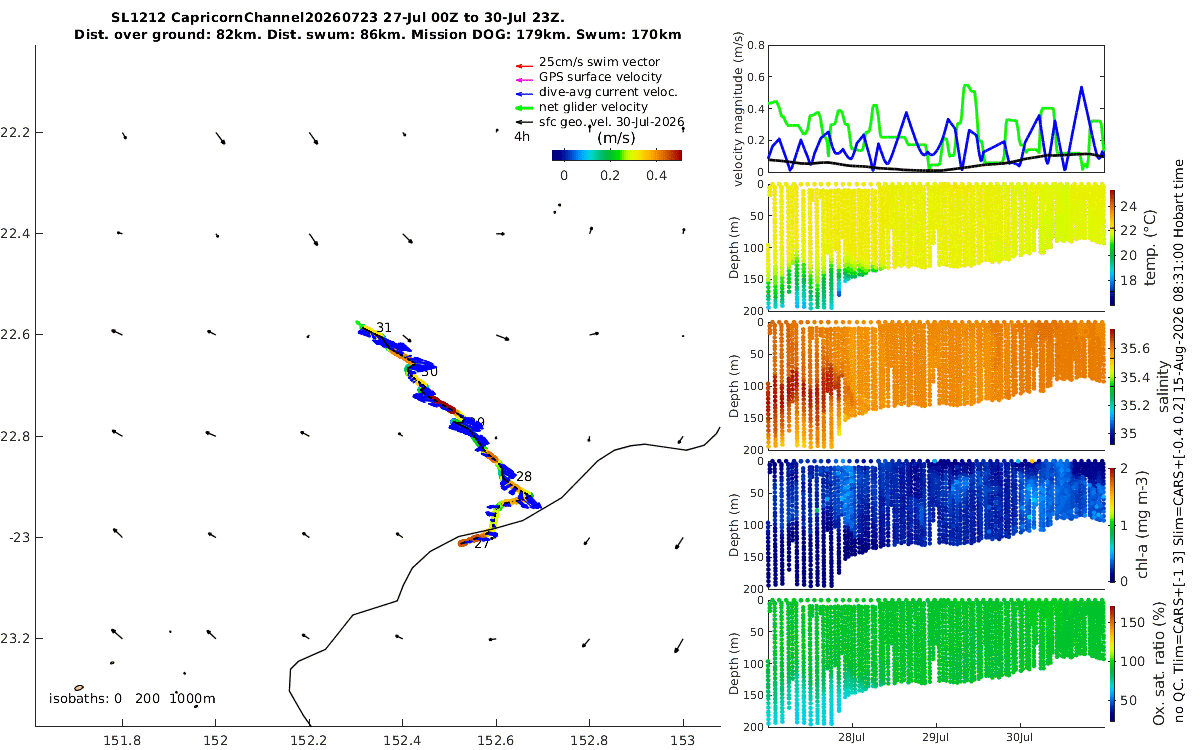Click the 28Jul tick label on time axis
Screen dimensions: 1200x750
852,737
